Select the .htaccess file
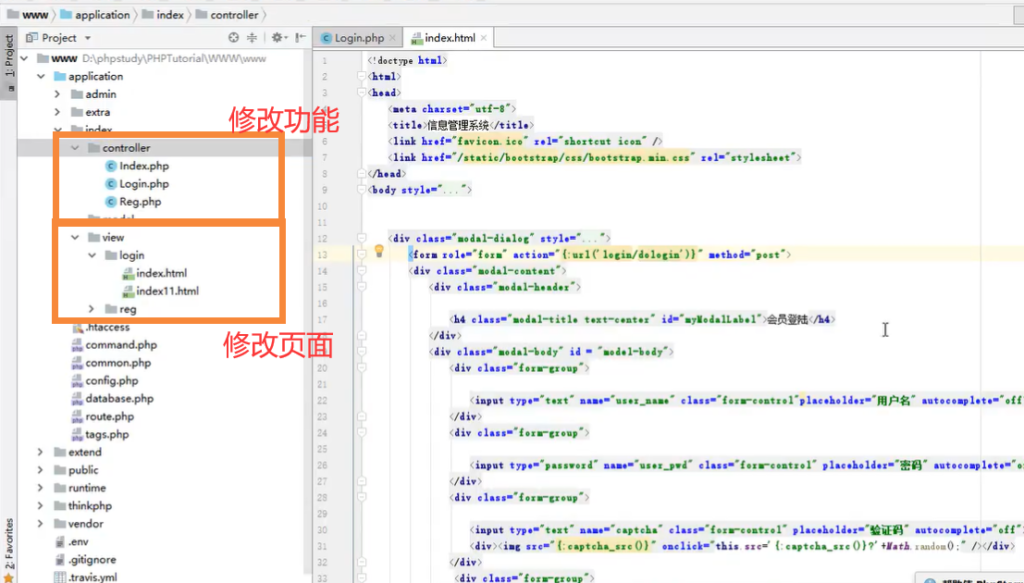Viewport: 1024px width, 583px height. pyautogui.click(x=101, y=327)
